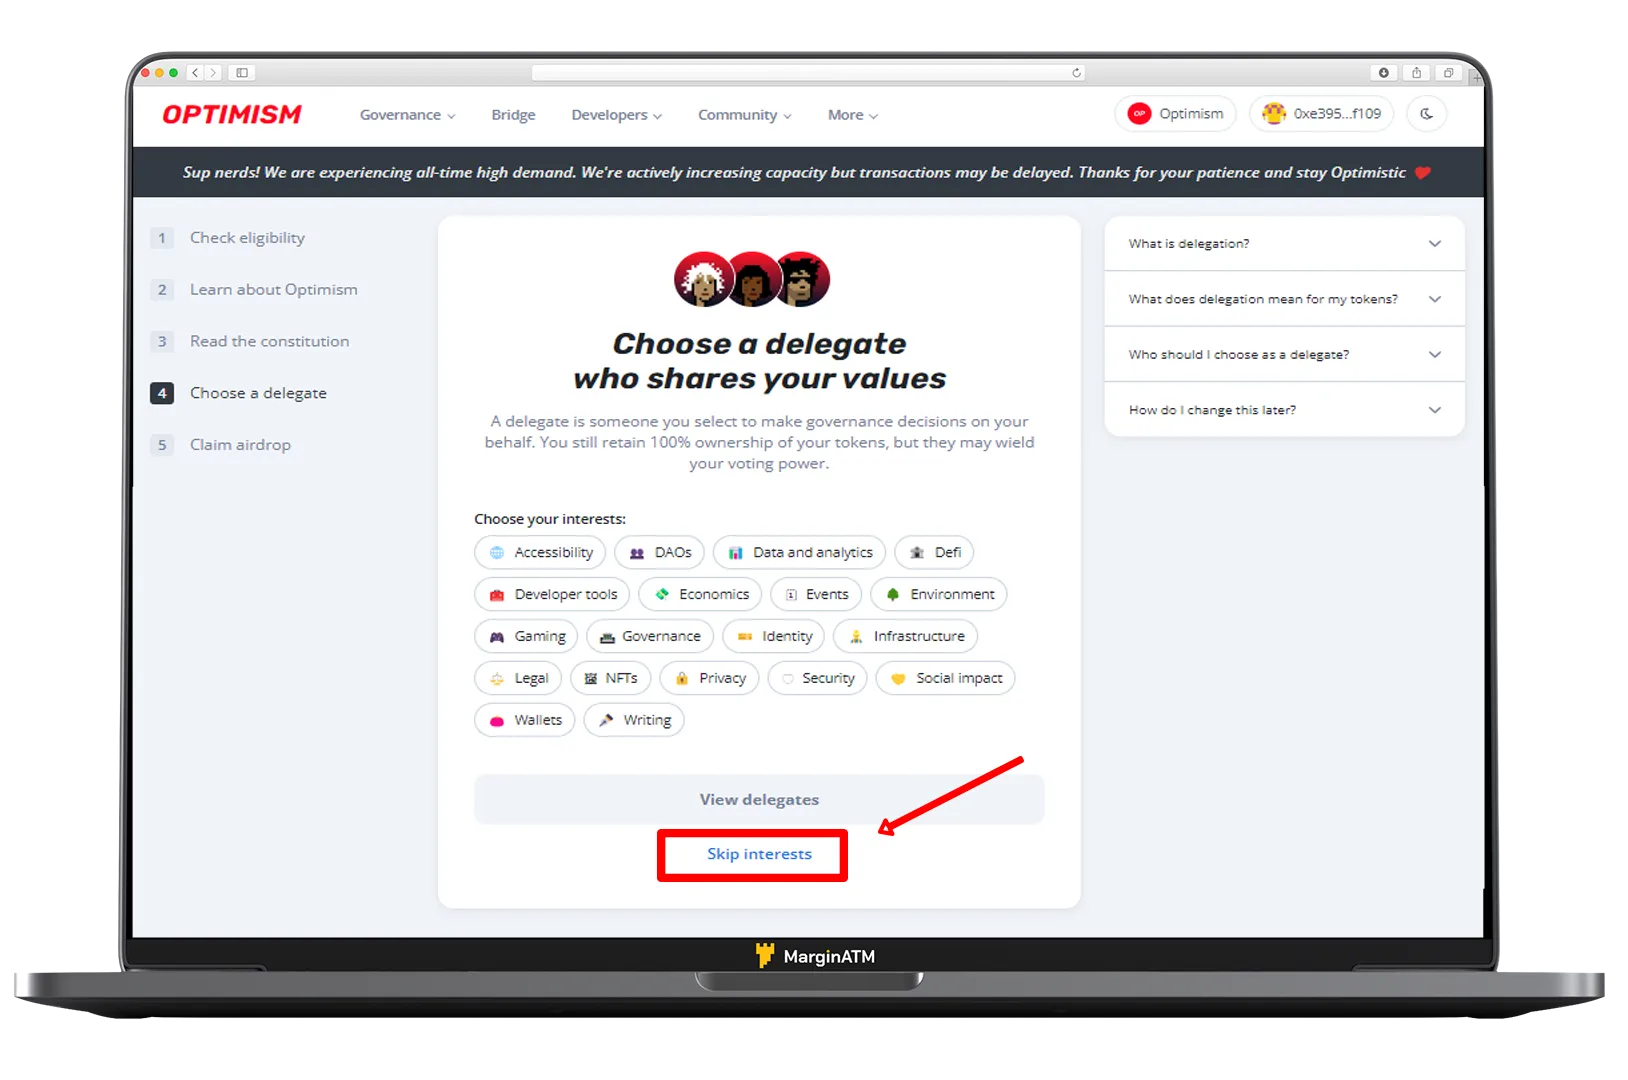
Task: Select the Social impact interest chip
Action: coord(945,679)
